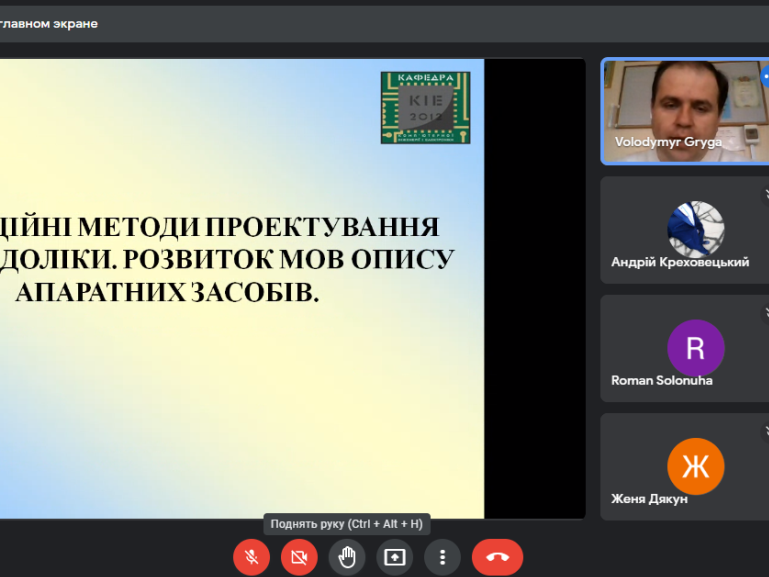Turn on the camera

click(x=299, y=557)
